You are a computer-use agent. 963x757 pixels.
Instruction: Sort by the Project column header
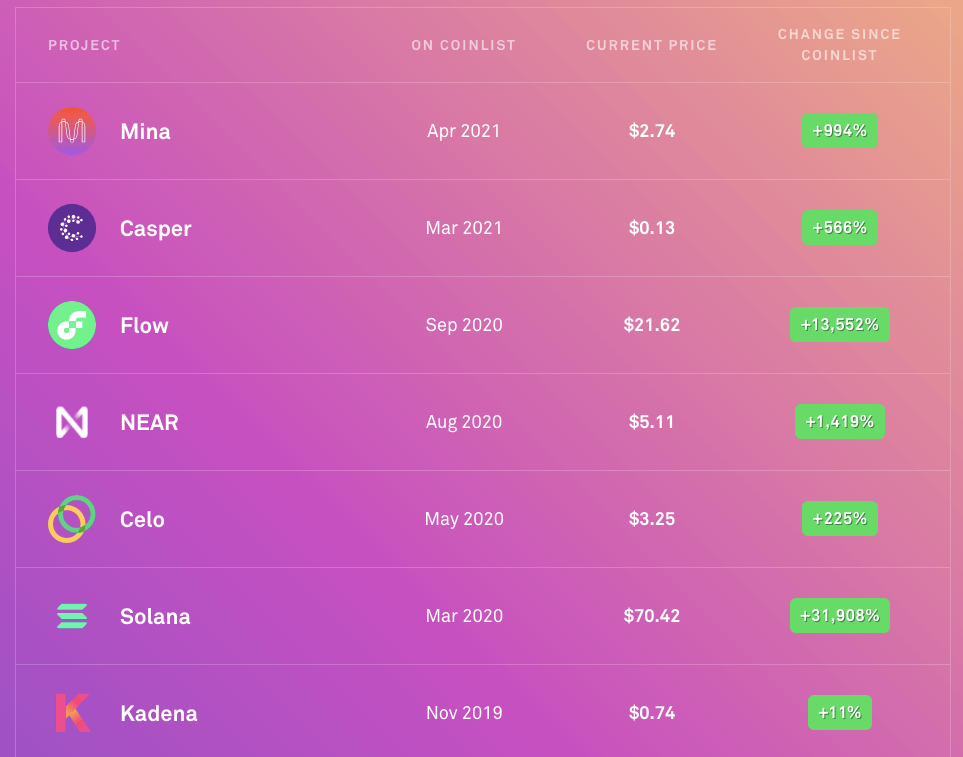[x=84, y=45]
